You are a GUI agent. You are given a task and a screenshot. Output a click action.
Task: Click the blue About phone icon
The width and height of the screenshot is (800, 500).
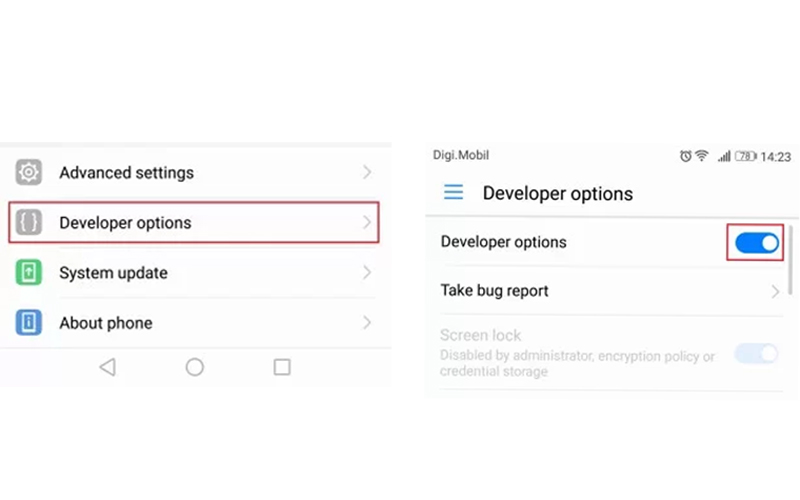coord(29,323)
